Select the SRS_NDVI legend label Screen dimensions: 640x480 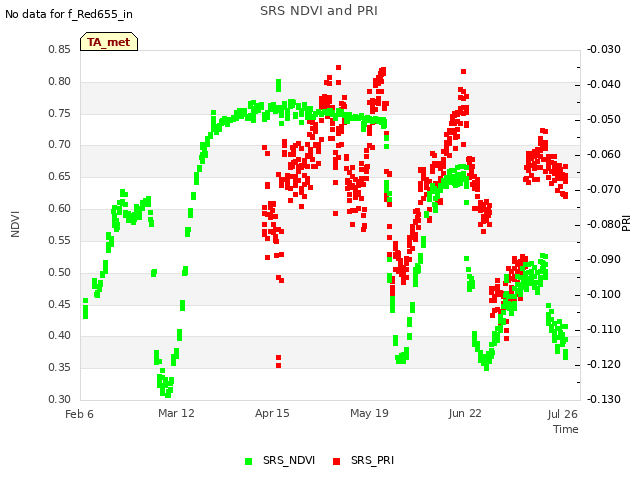pos(289,460)
